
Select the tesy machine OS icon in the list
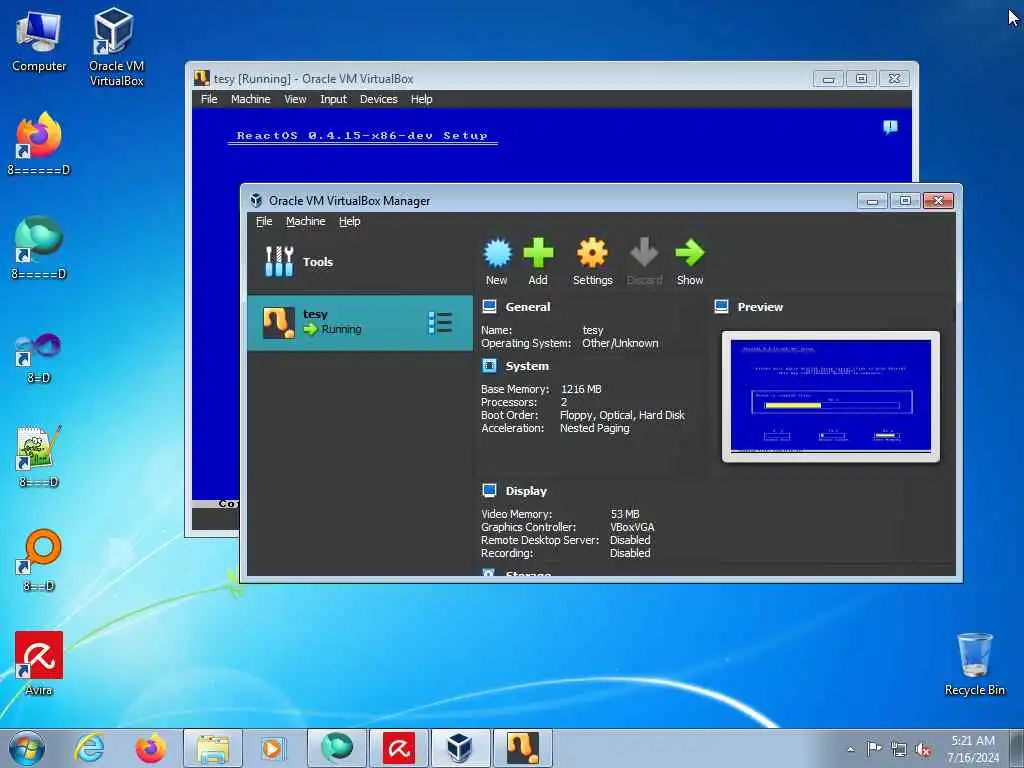pos(279,323)
